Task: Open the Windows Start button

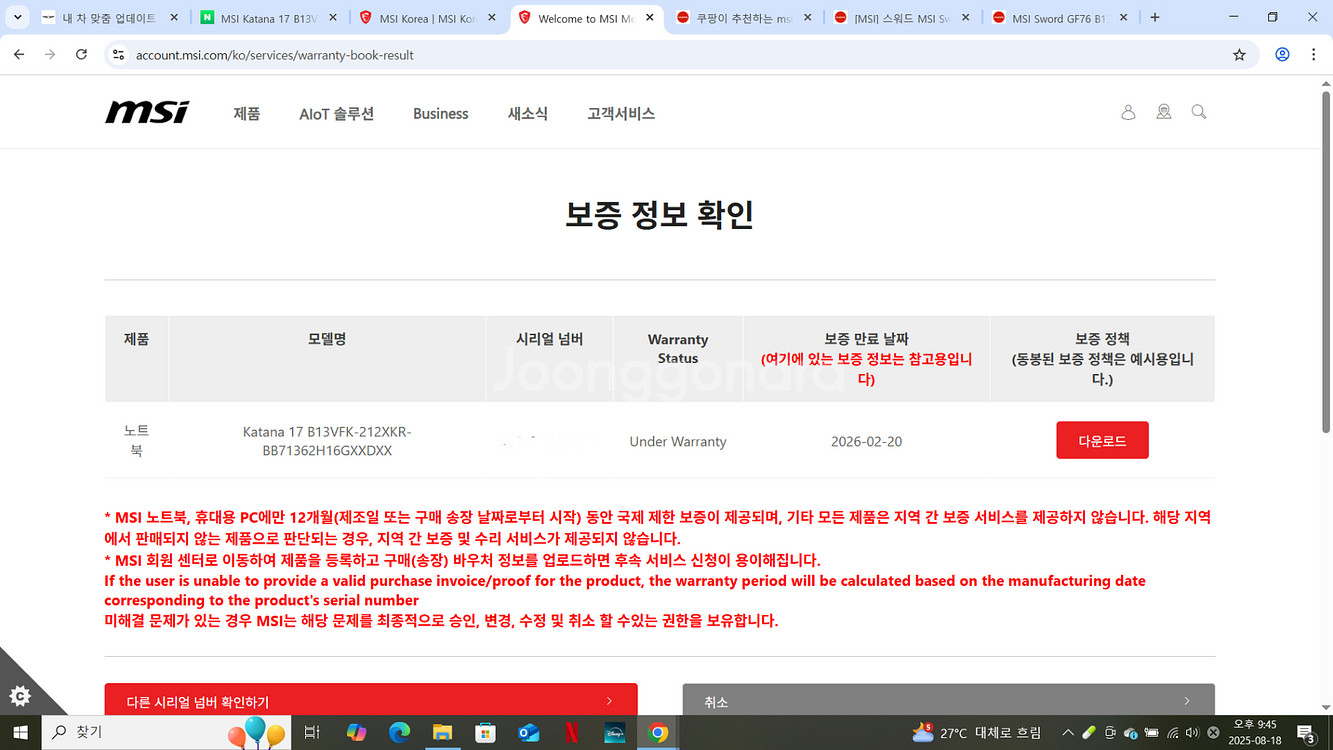Action: (20, 733)
